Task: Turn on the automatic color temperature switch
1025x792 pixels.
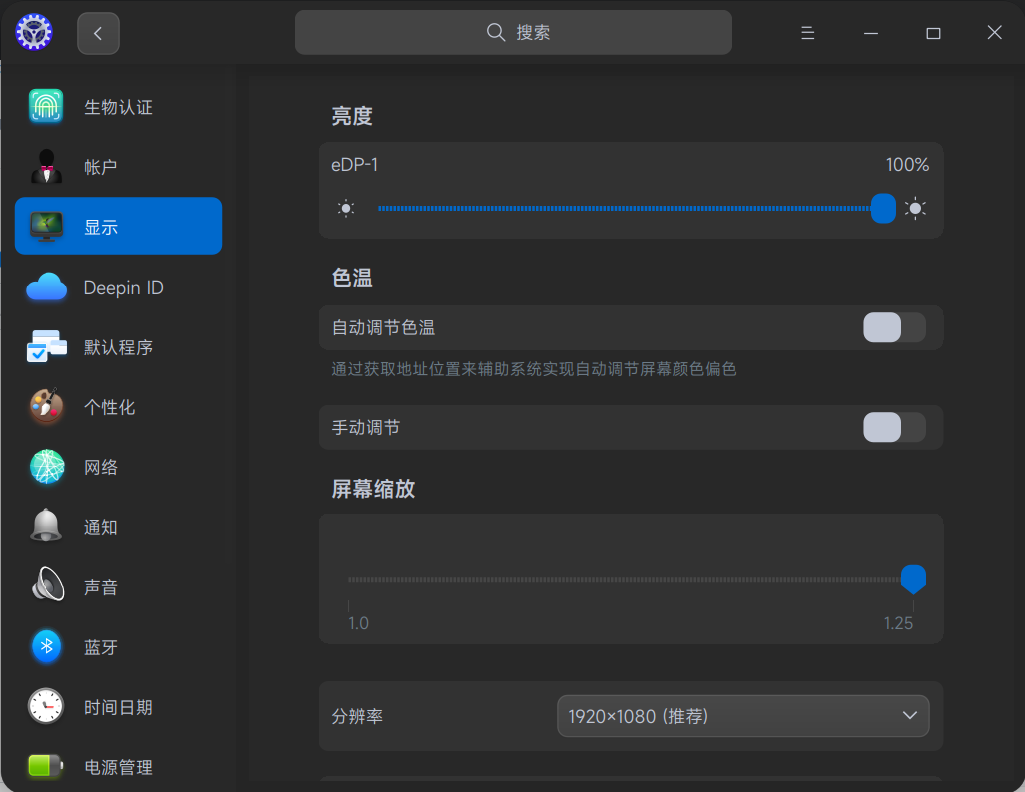Action: [x=893, y=327]
